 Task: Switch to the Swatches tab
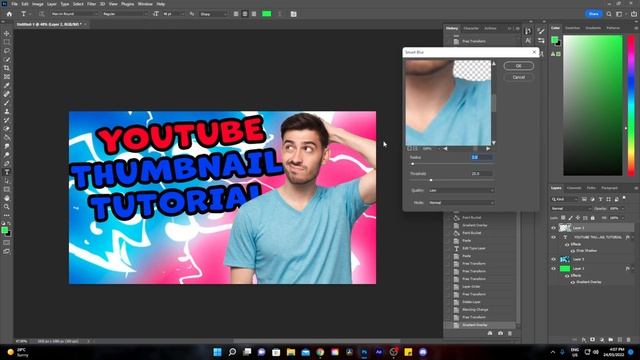coord(572,28)
